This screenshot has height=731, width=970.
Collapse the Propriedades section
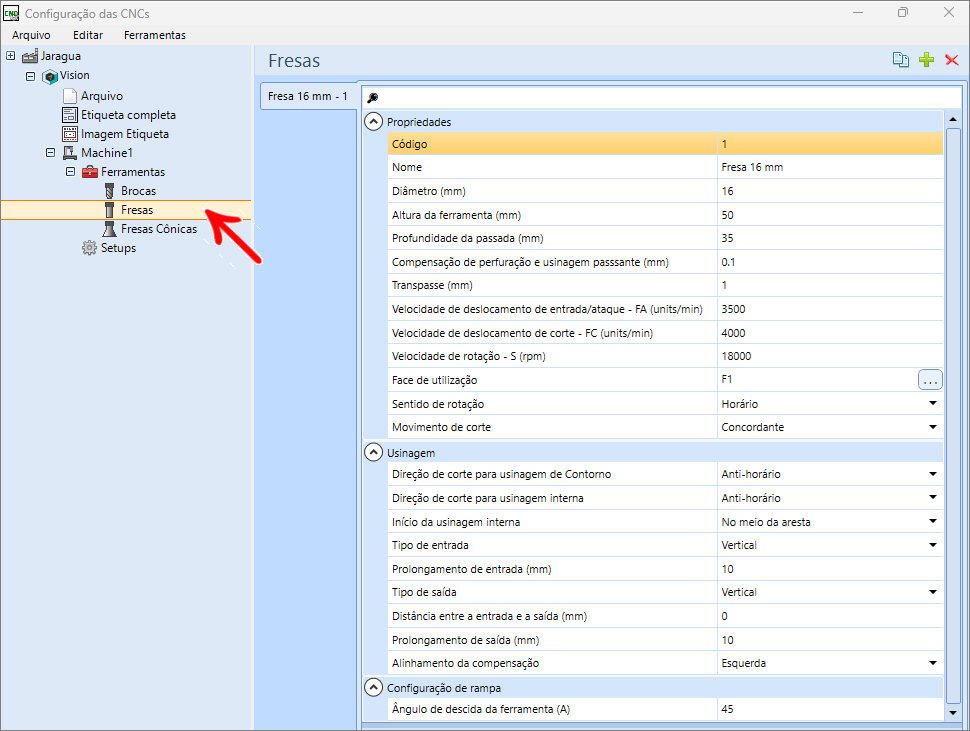[374, 122]
